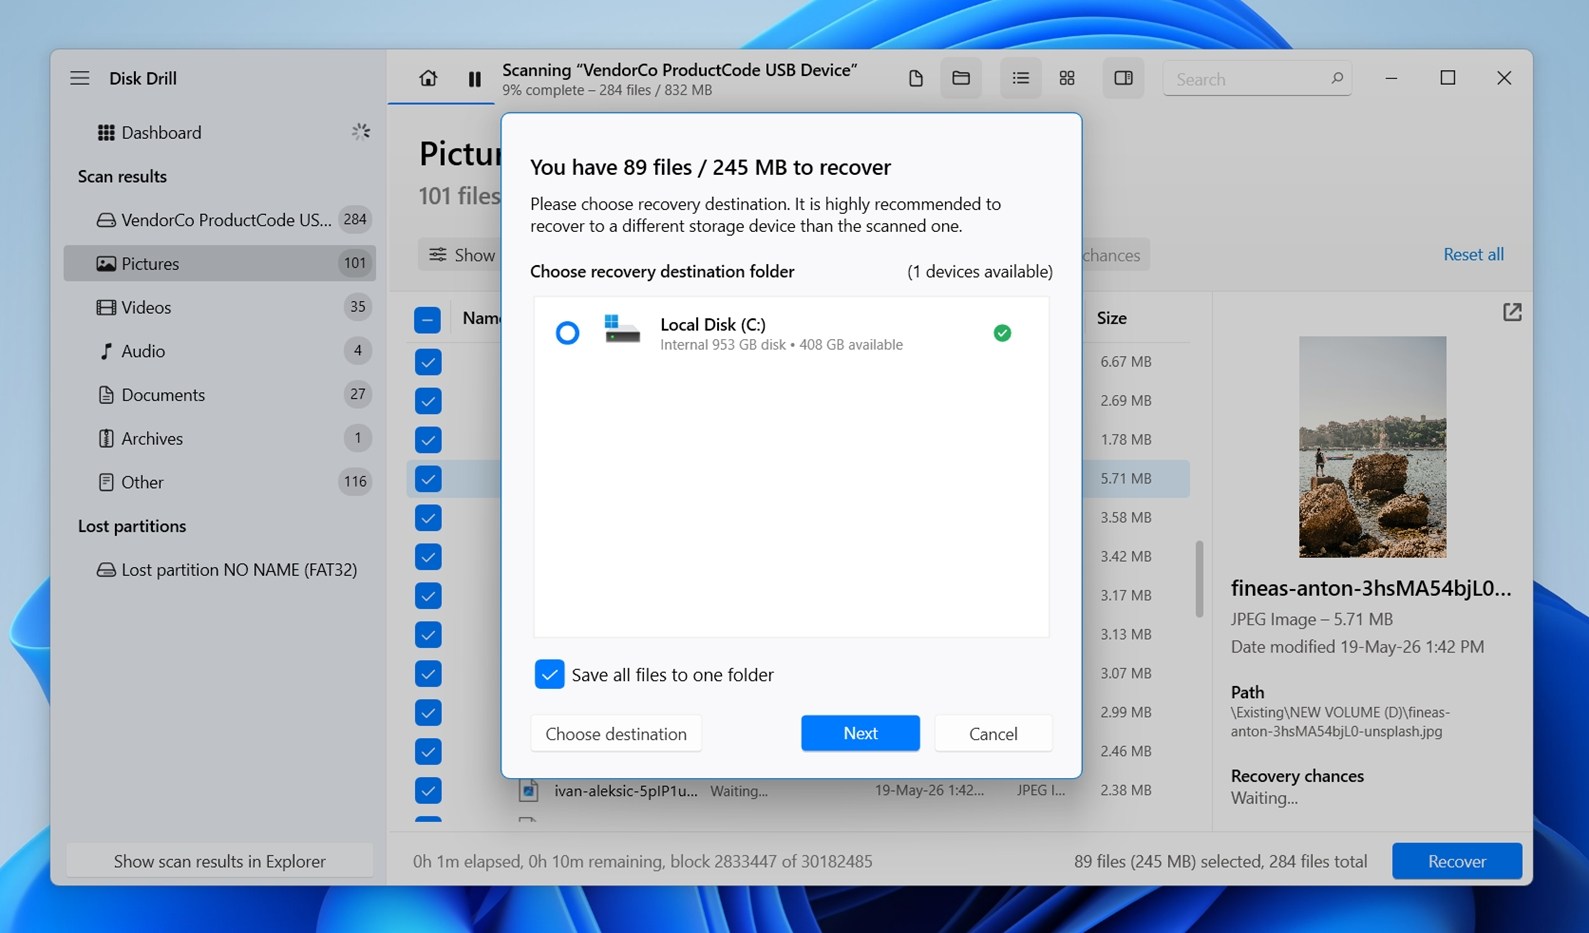1589x933 pixels.
Task: Switch to folder view icon
Action: (x=961, y=78)
